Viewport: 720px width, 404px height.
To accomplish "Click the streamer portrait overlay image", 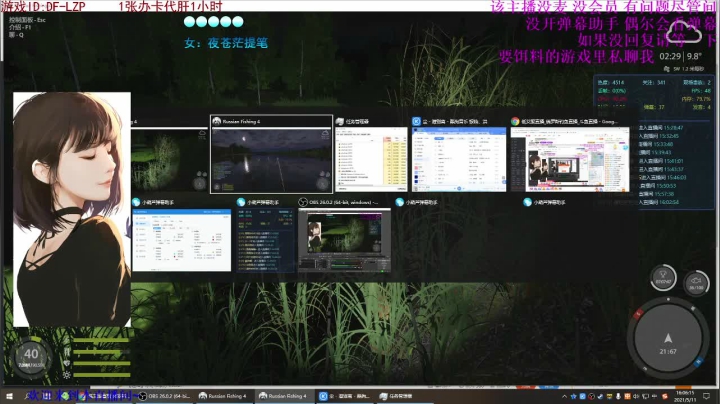I will (72, 209).
